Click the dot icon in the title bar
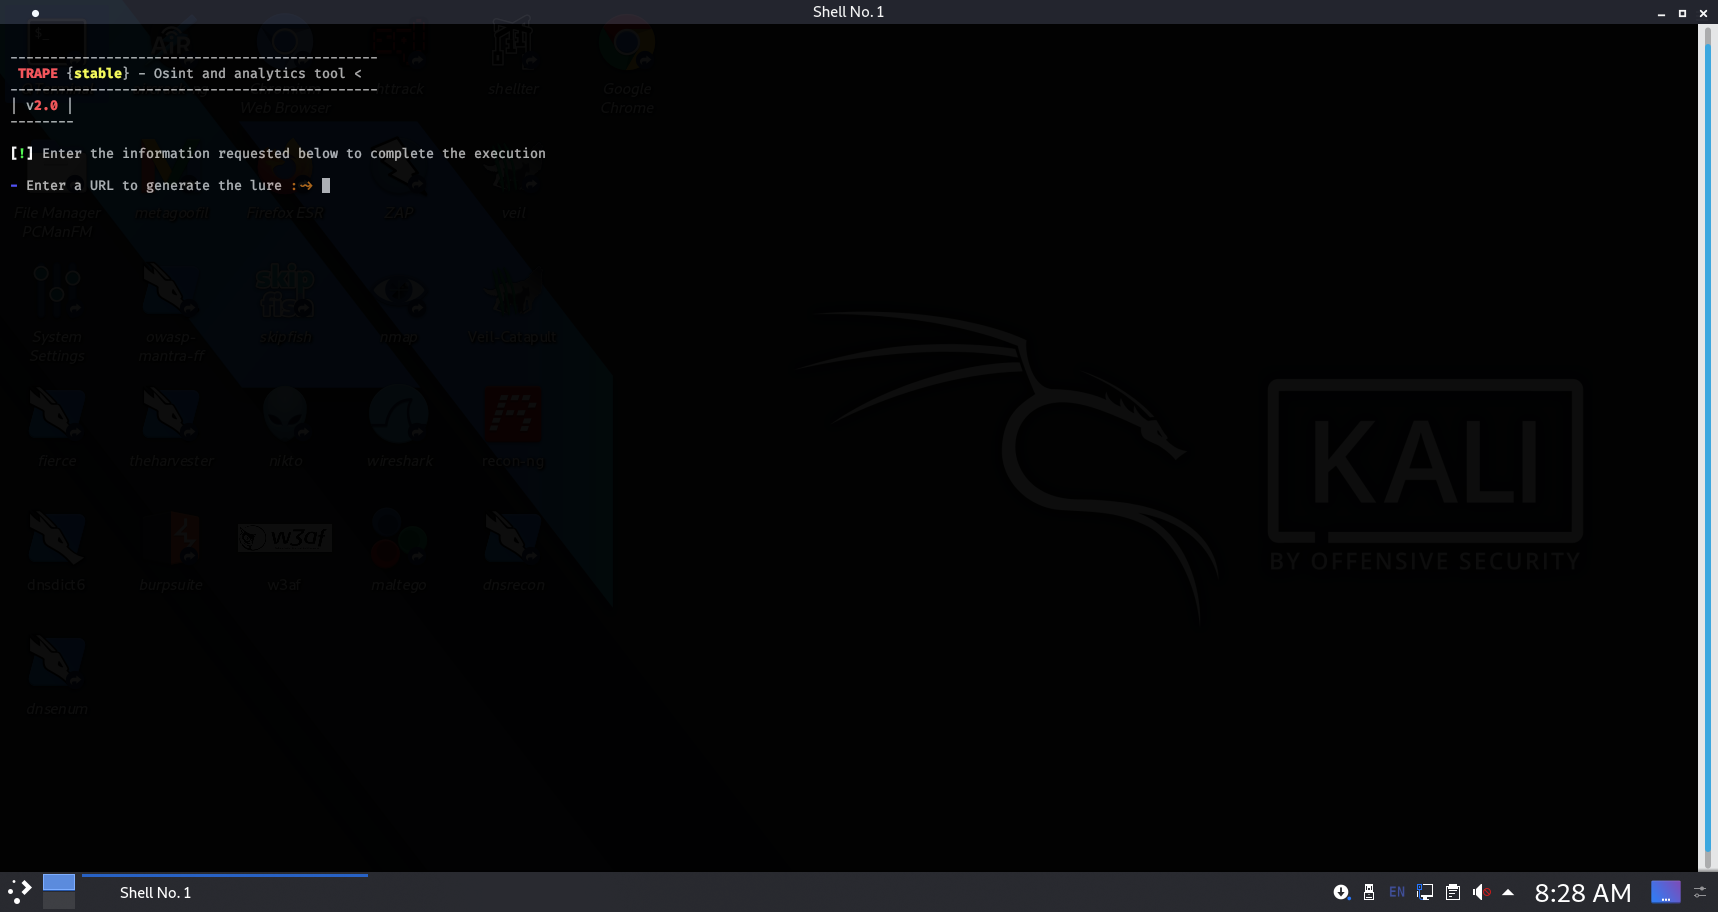 35,13
